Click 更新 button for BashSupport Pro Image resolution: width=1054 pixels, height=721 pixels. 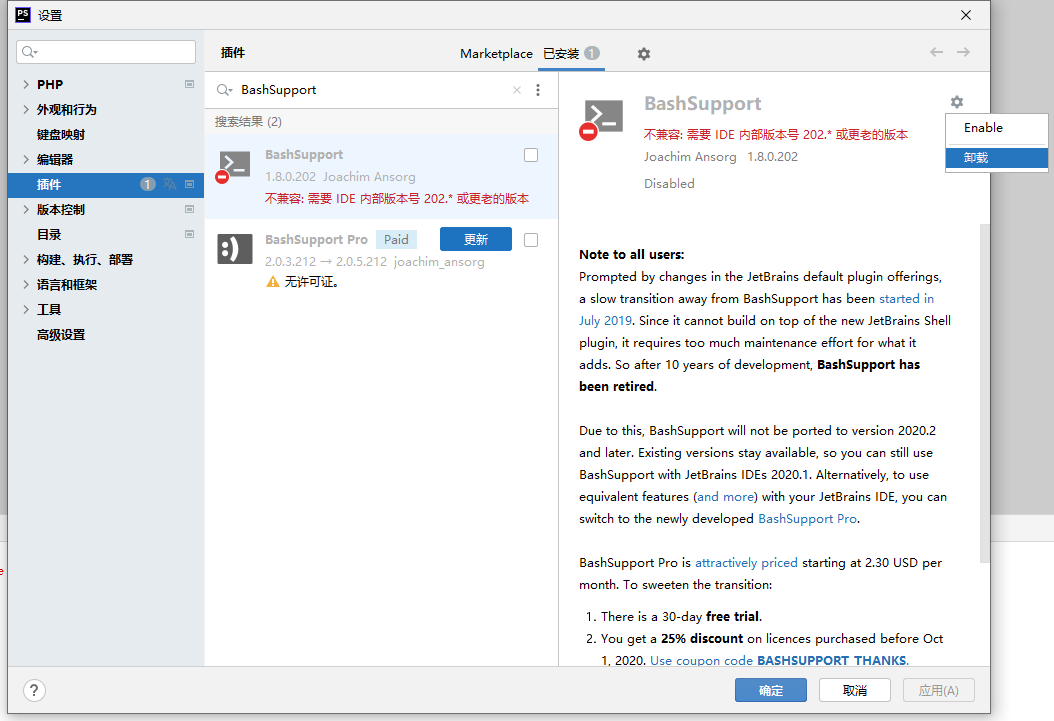[x=476, y=239]
